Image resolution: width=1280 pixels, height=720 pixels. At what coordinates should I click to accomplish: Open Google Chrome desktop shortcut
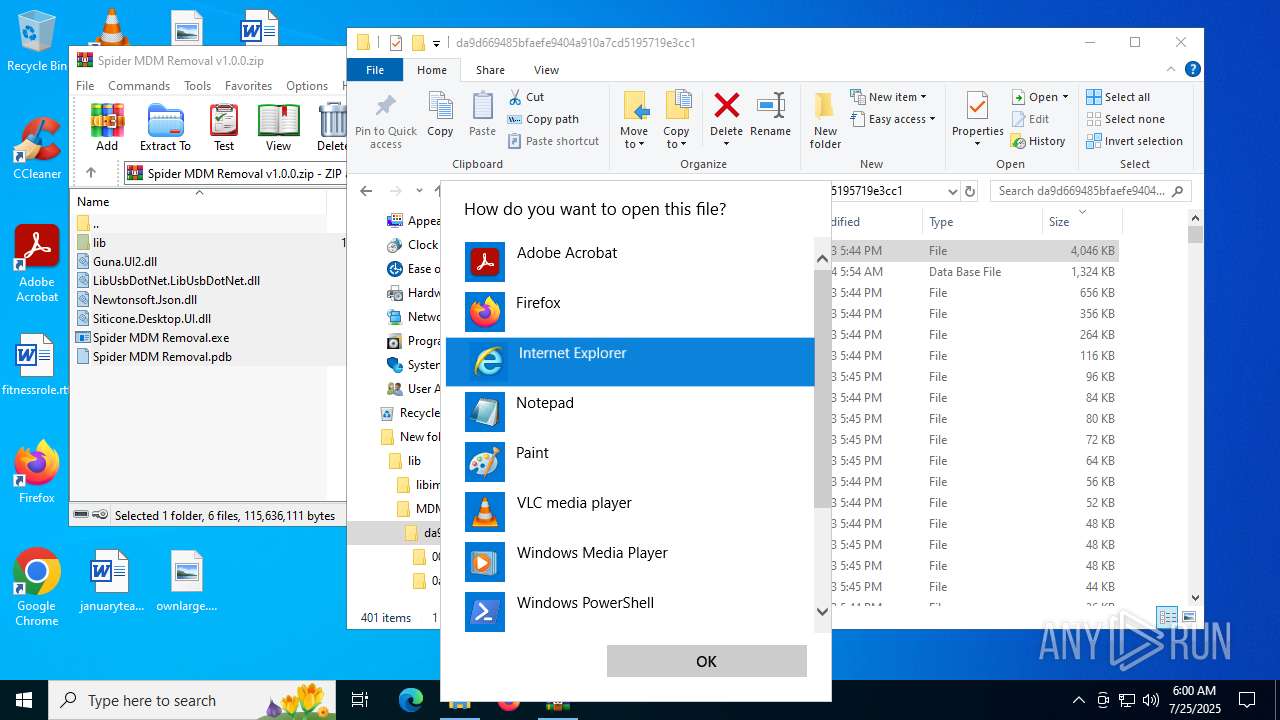pyautogui.click(x=37, y=587)
